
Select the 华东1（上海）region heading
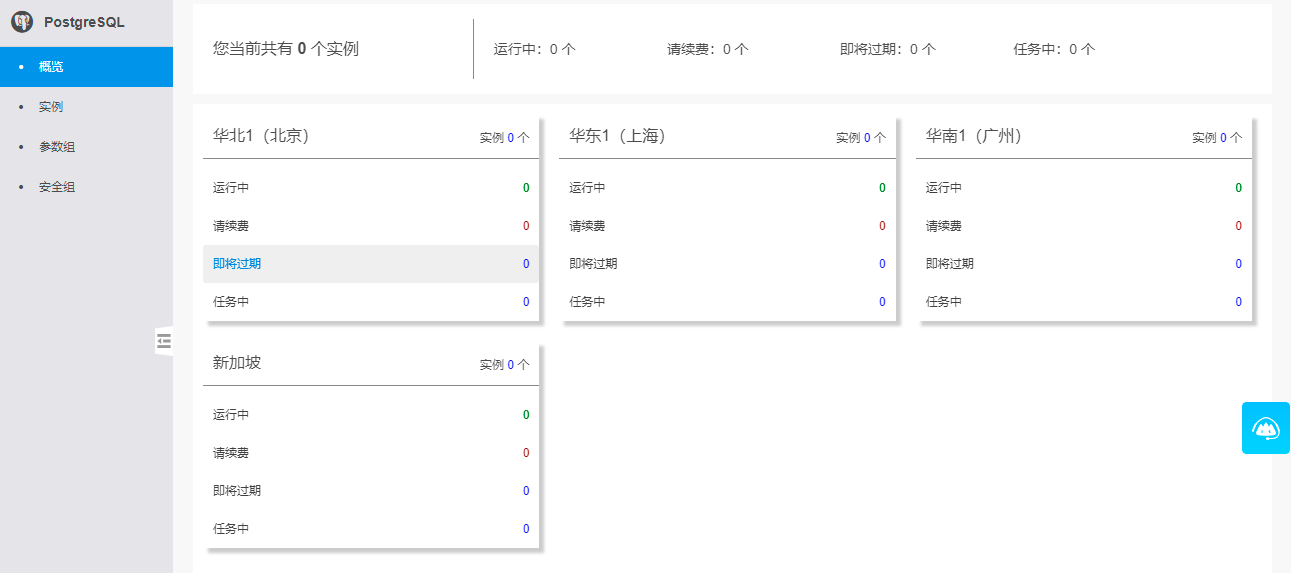pos(618,136)
